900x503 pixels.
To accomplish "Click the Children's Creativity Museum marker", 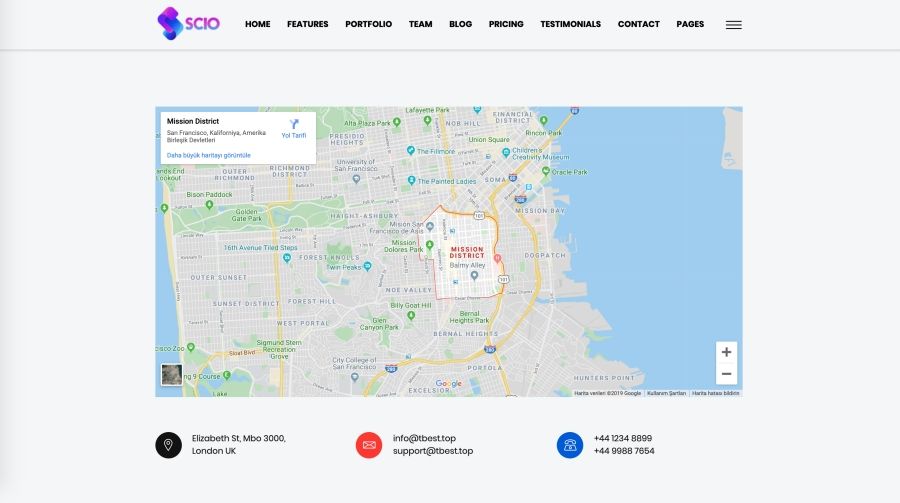I will click(x=506, y=152).
